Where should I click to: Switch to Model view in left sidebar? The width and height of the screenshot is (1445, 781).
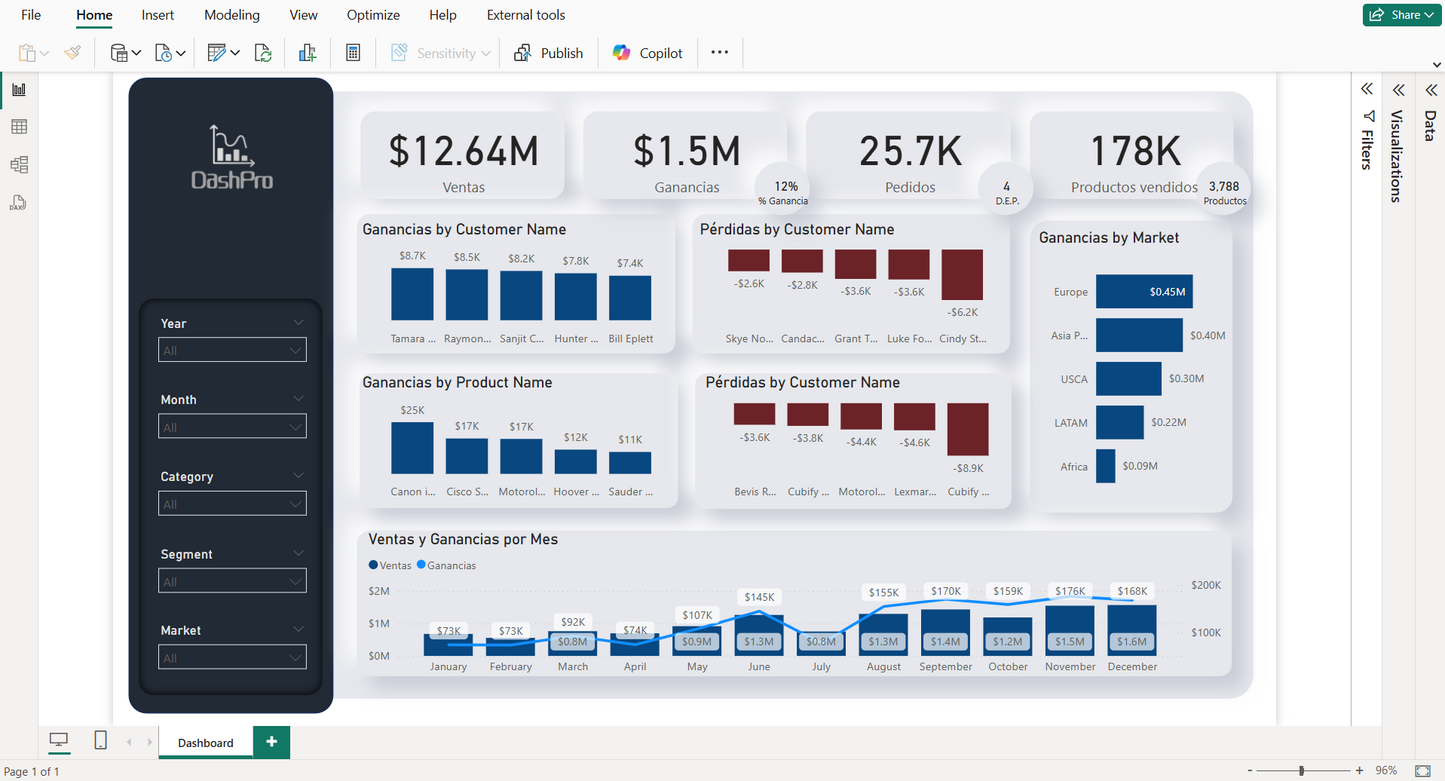pyautogui.click(x=19, y=165)
